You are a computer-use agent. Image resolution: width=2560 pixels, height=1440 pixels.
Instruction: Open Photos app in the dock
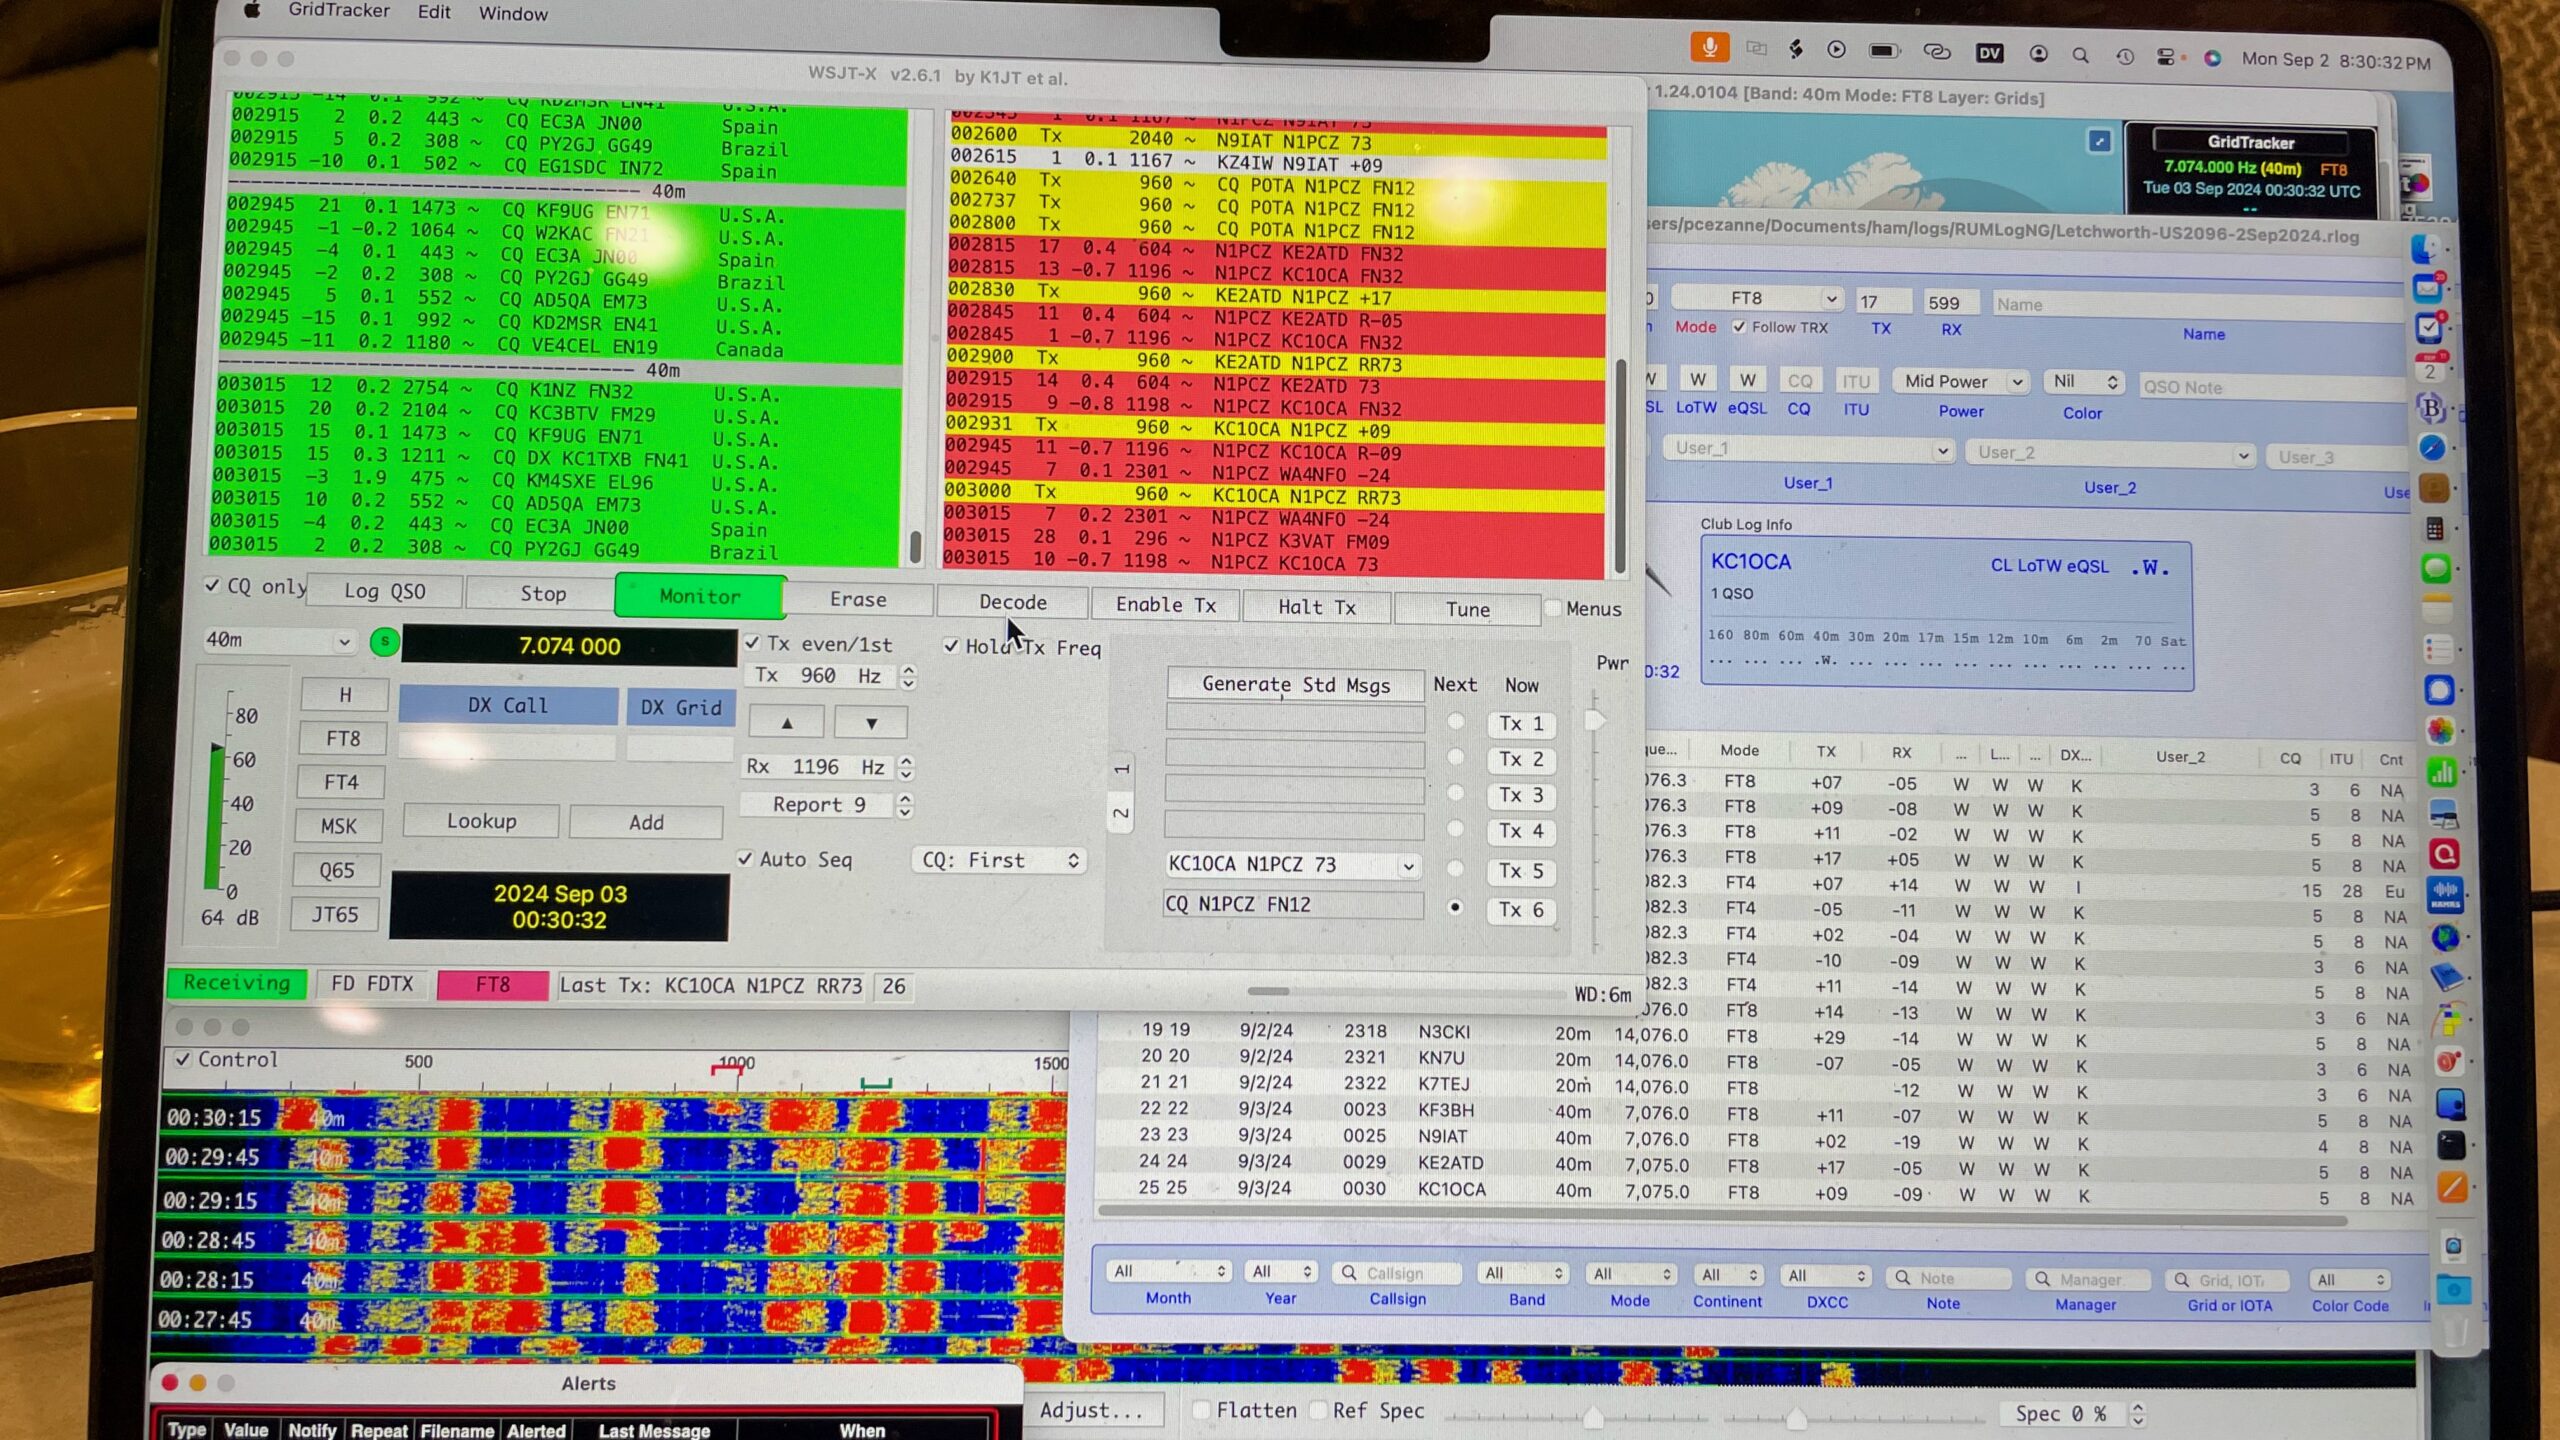(x=2440, y=730)
